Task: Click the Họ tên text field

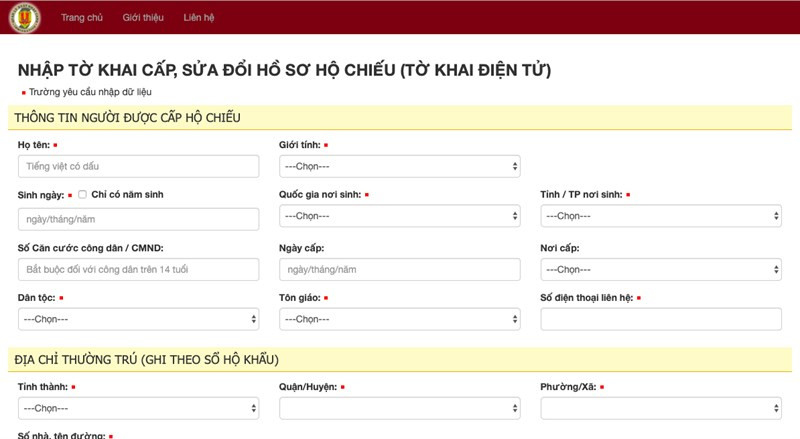Action: pyautogui.click(x=138, y=166)
